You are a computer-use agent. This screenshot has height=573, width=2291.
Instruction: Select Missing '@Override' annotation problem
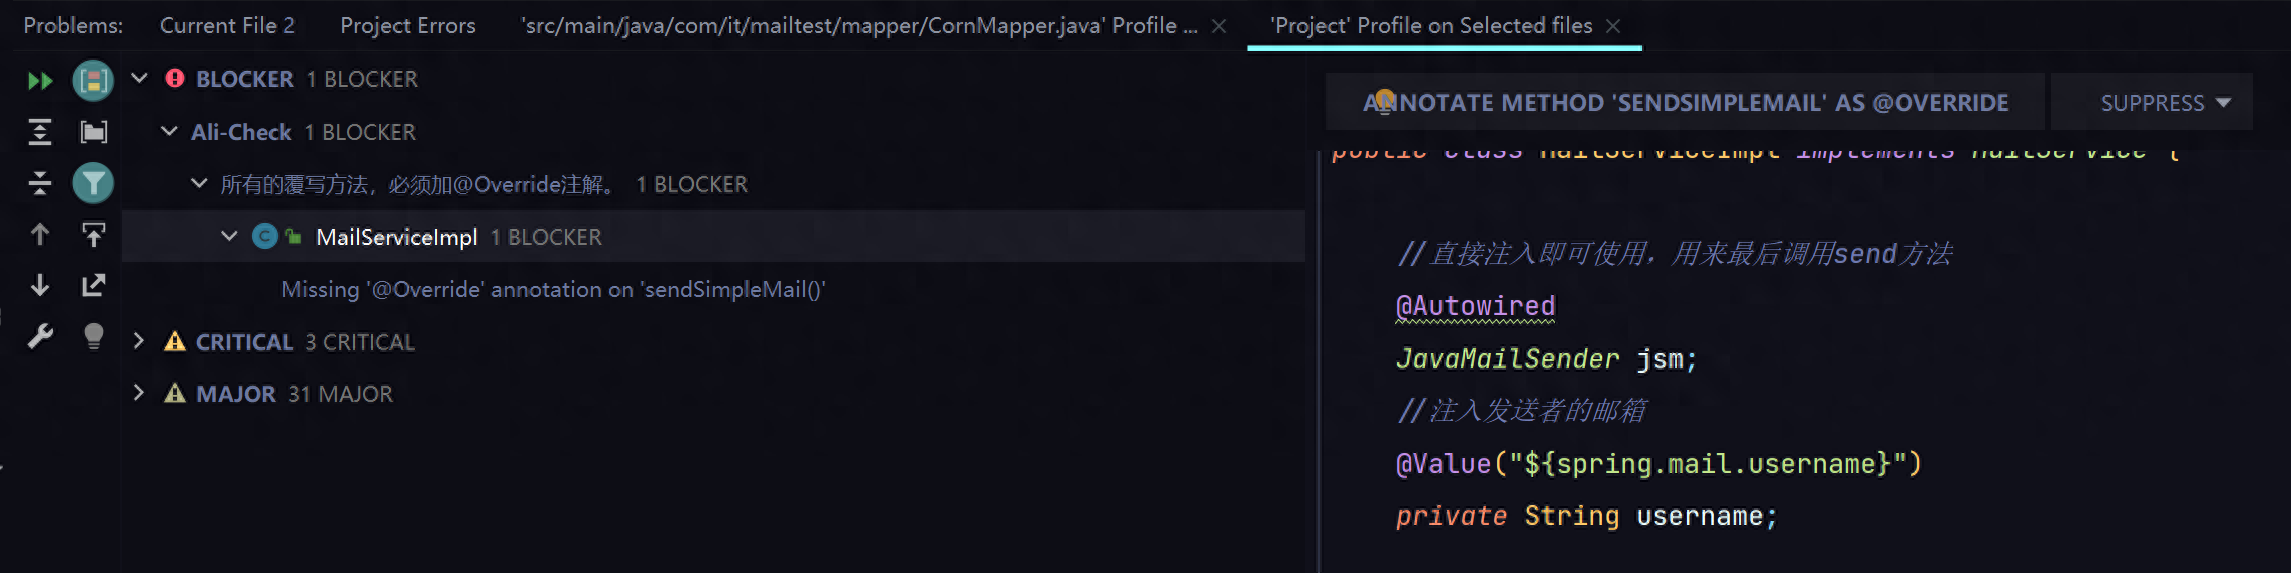pos(553,290)
